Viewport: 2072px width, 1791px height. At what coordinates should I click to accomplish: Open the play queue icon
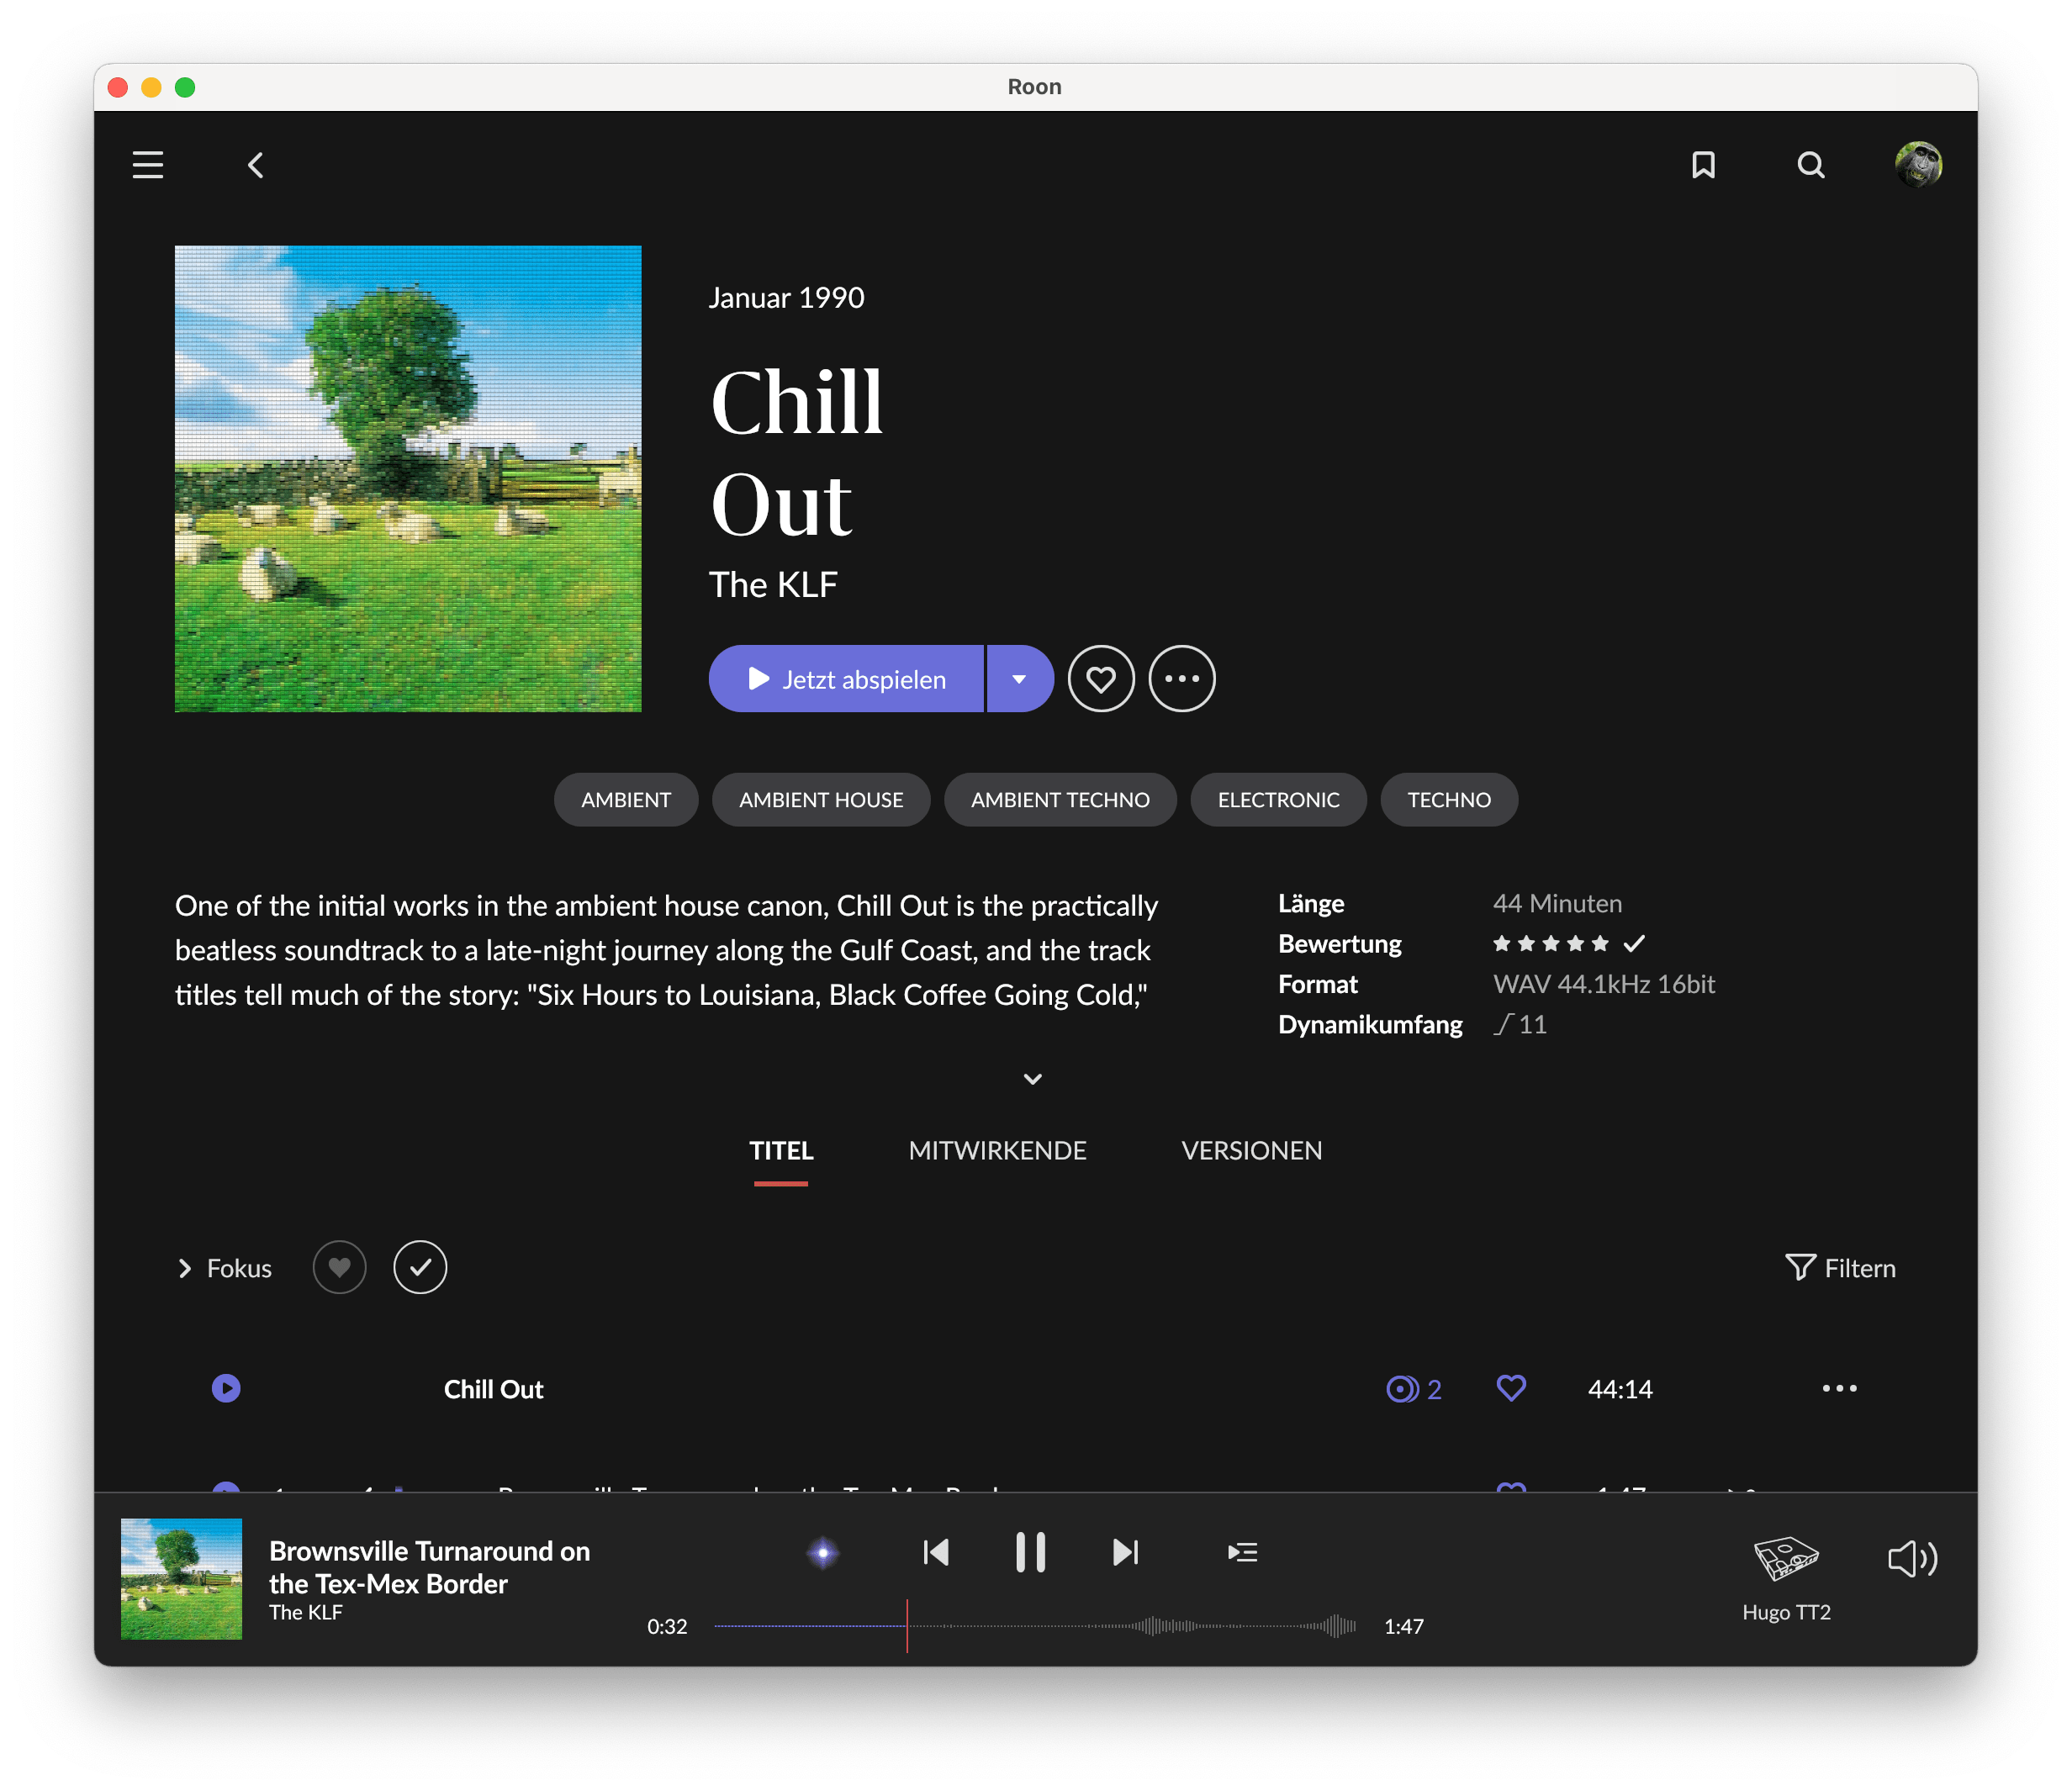tap(1242, 1552)
